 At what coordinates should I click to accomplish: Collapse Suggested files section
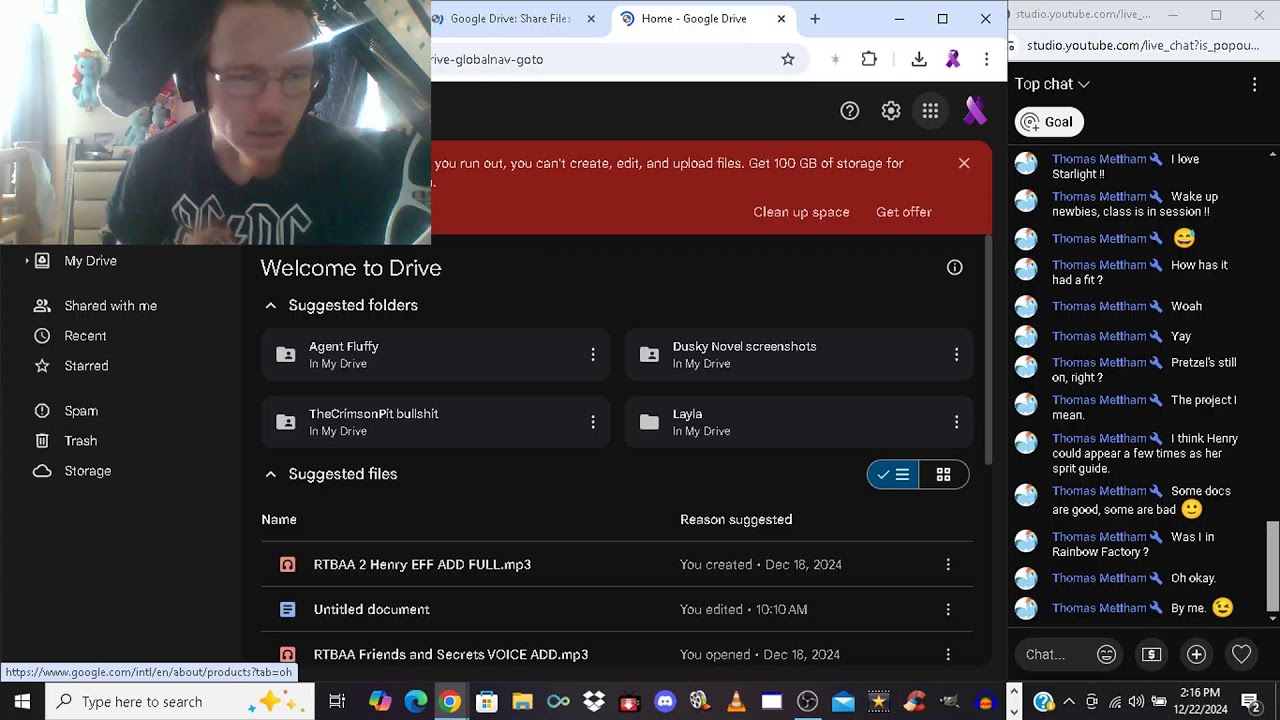click(x=270, y=474)
